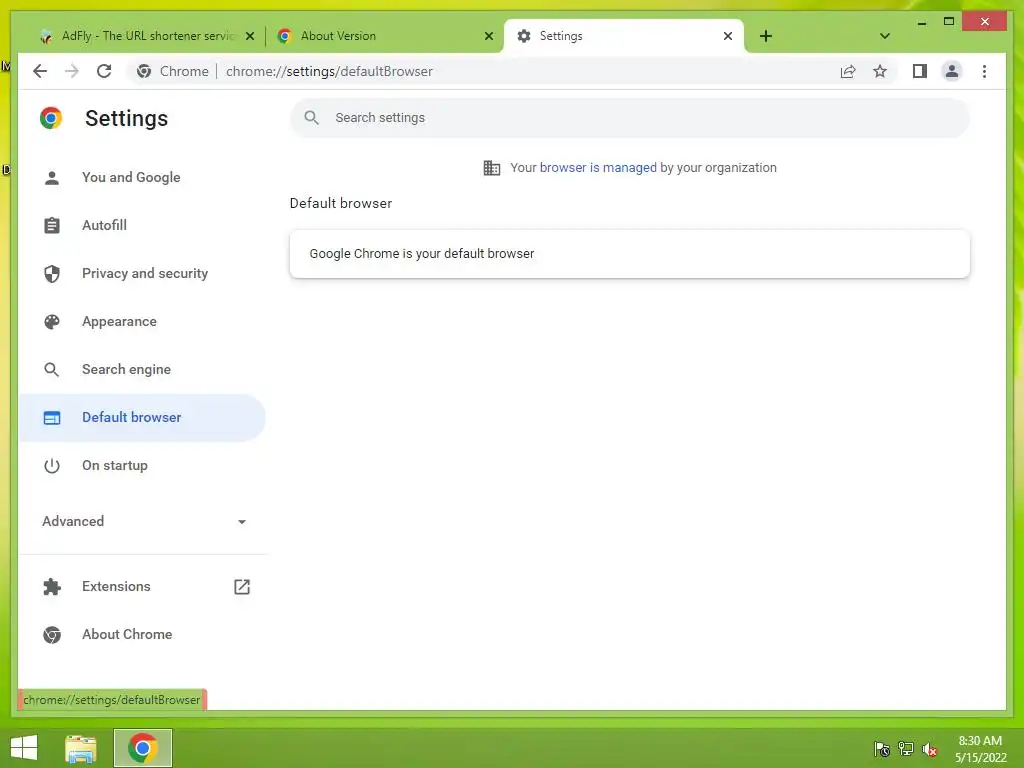1024x768 pixels.
Task: Open the side panel icon
Action: [x=920, y=71]
